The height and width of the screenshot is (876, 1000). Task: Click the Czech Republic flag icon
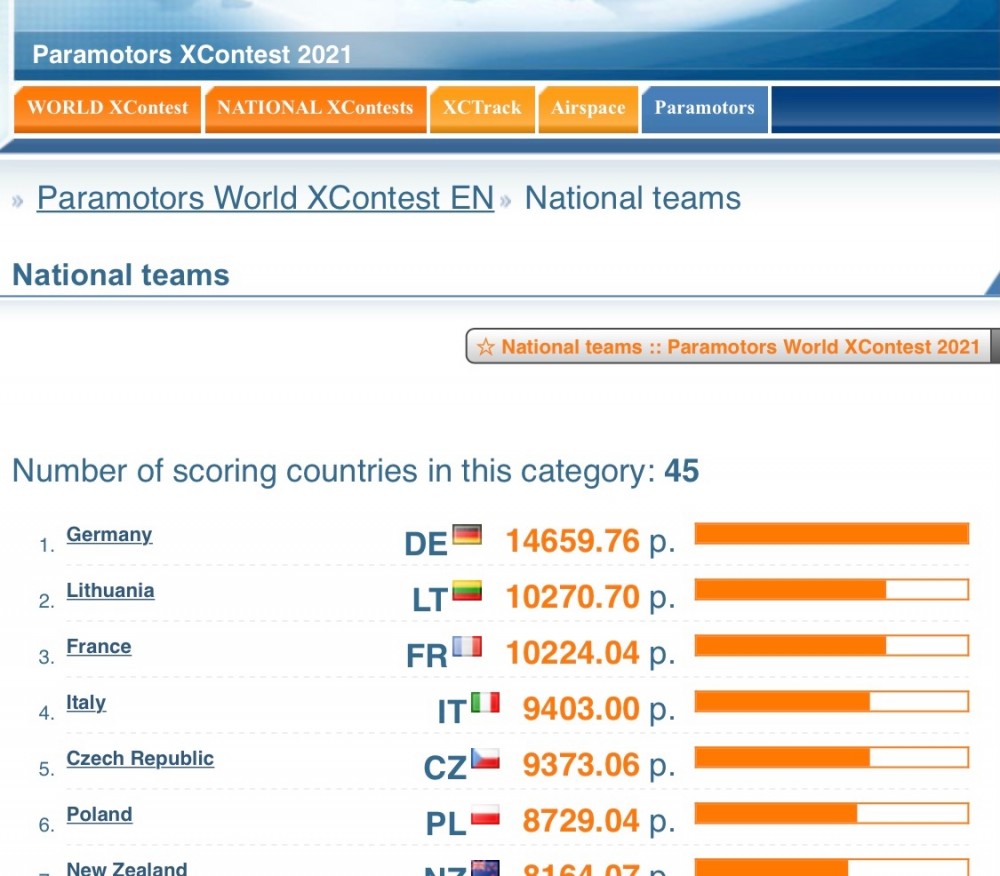click(x=485, y=759)
